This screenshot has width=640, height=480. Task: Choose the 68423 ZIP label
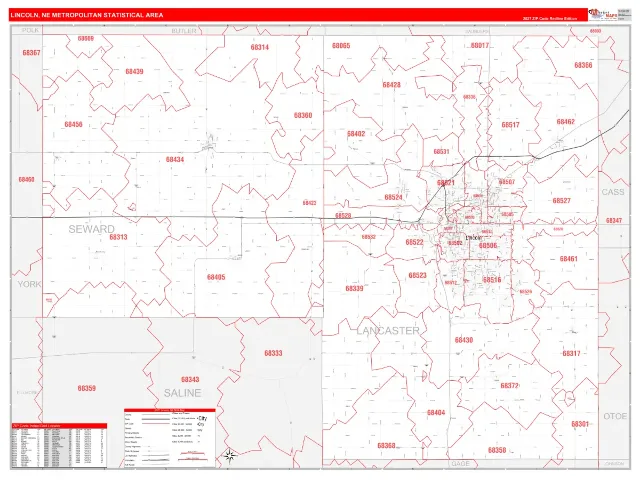309,203
